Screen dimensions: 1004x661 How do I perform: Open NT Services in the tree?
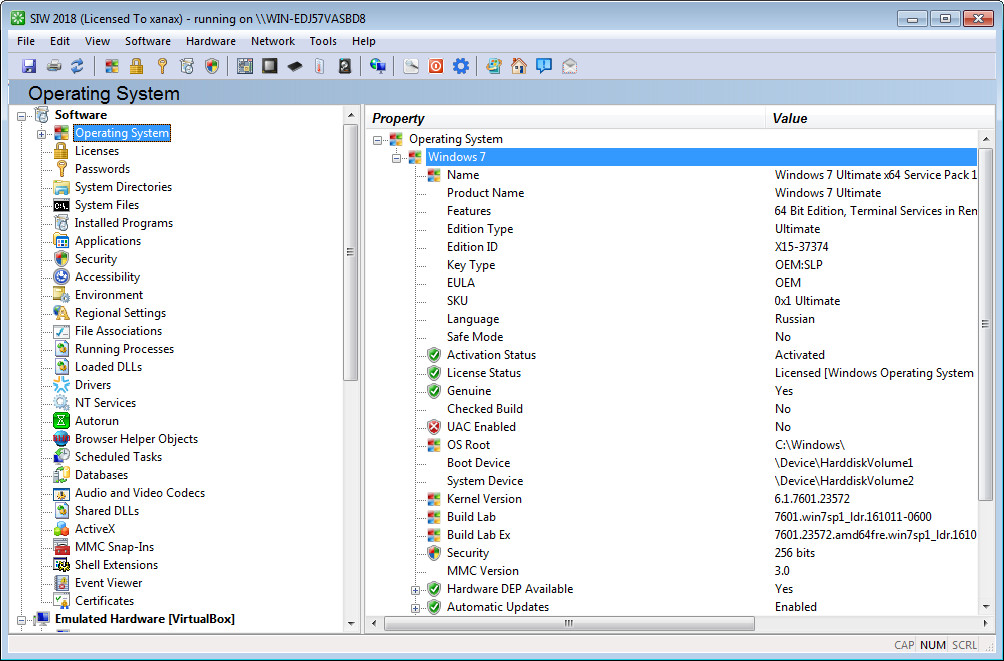coord(105,403)
